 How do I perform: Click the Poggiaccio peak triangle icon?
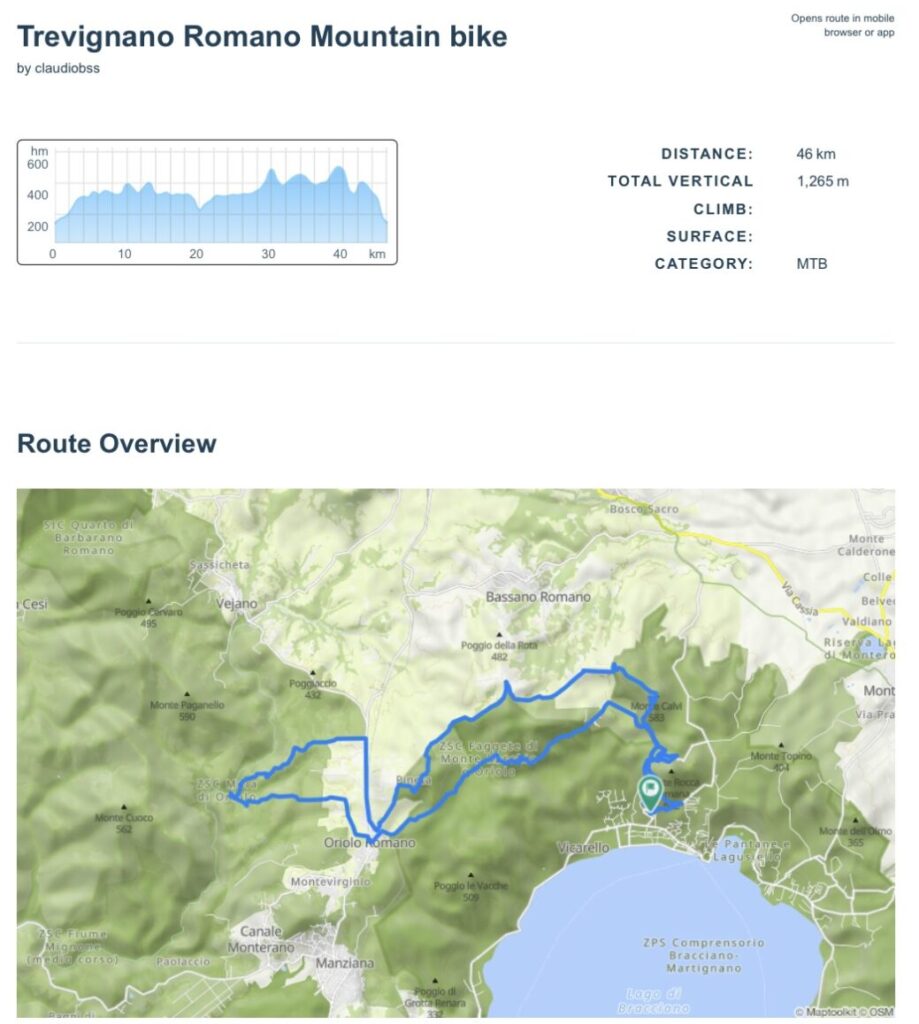pos(313,673)
